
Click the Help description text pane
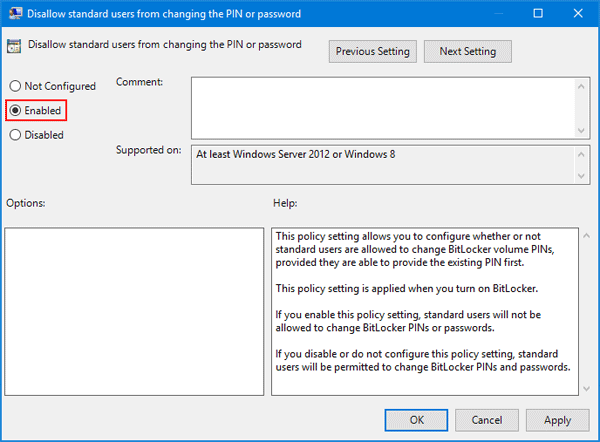tap(427, 311)
